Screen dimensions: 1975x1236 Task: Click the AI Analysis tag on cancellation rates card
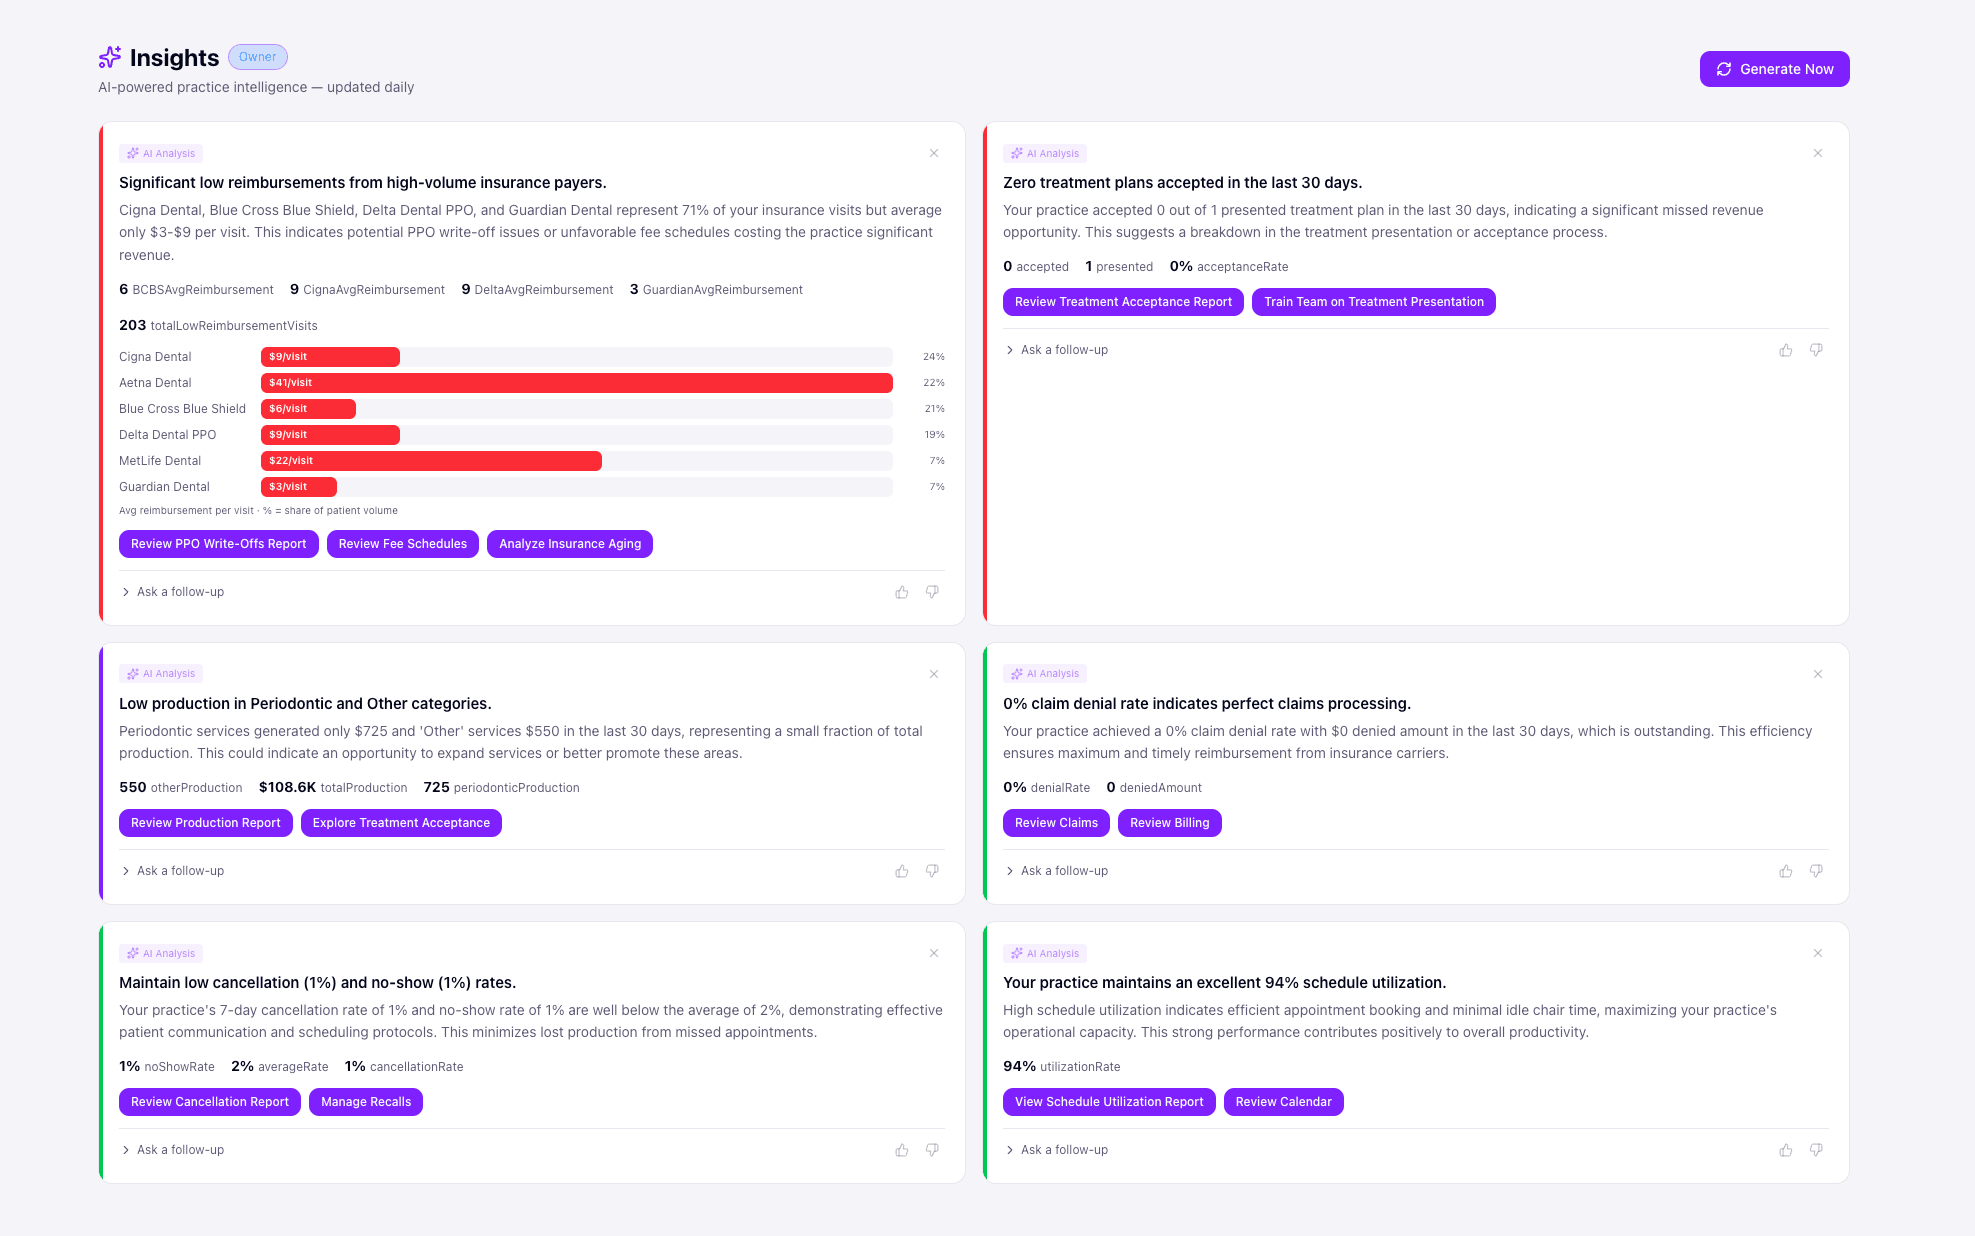(161, 953)
